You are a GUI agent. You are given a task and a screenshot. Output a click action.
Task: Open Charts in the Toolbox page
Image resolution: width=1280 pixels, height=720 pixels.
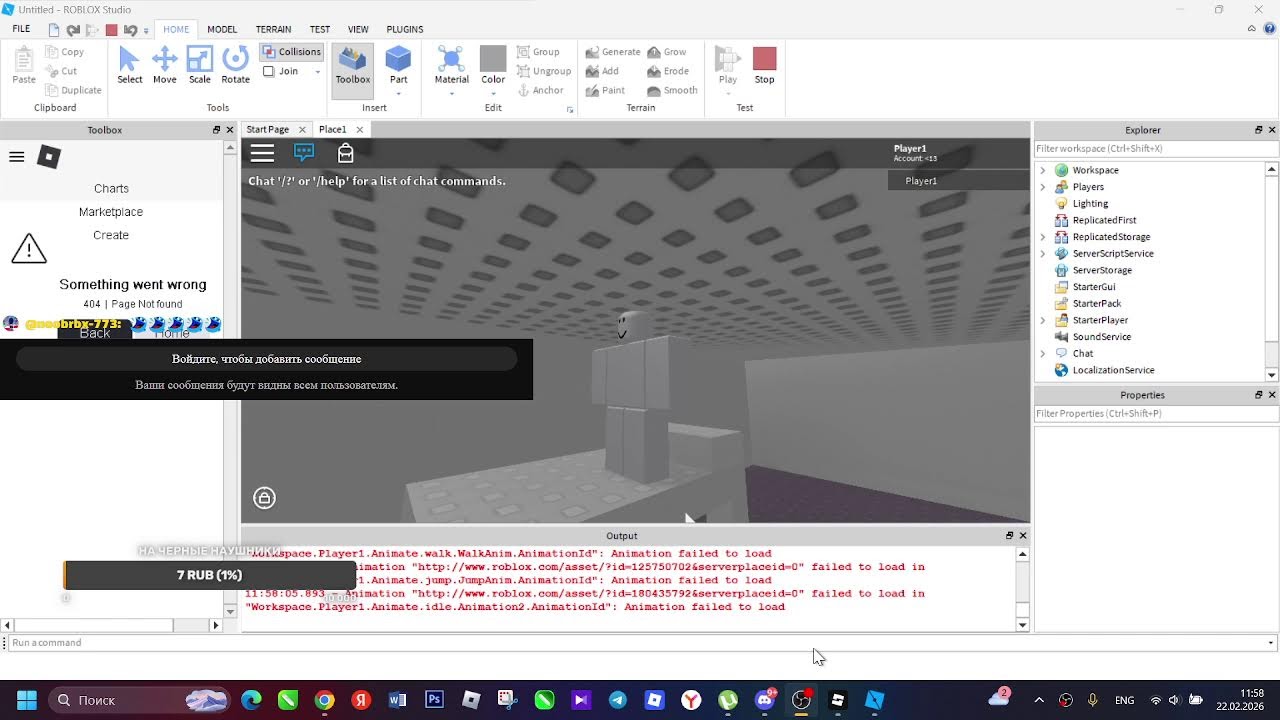point(111,188)
